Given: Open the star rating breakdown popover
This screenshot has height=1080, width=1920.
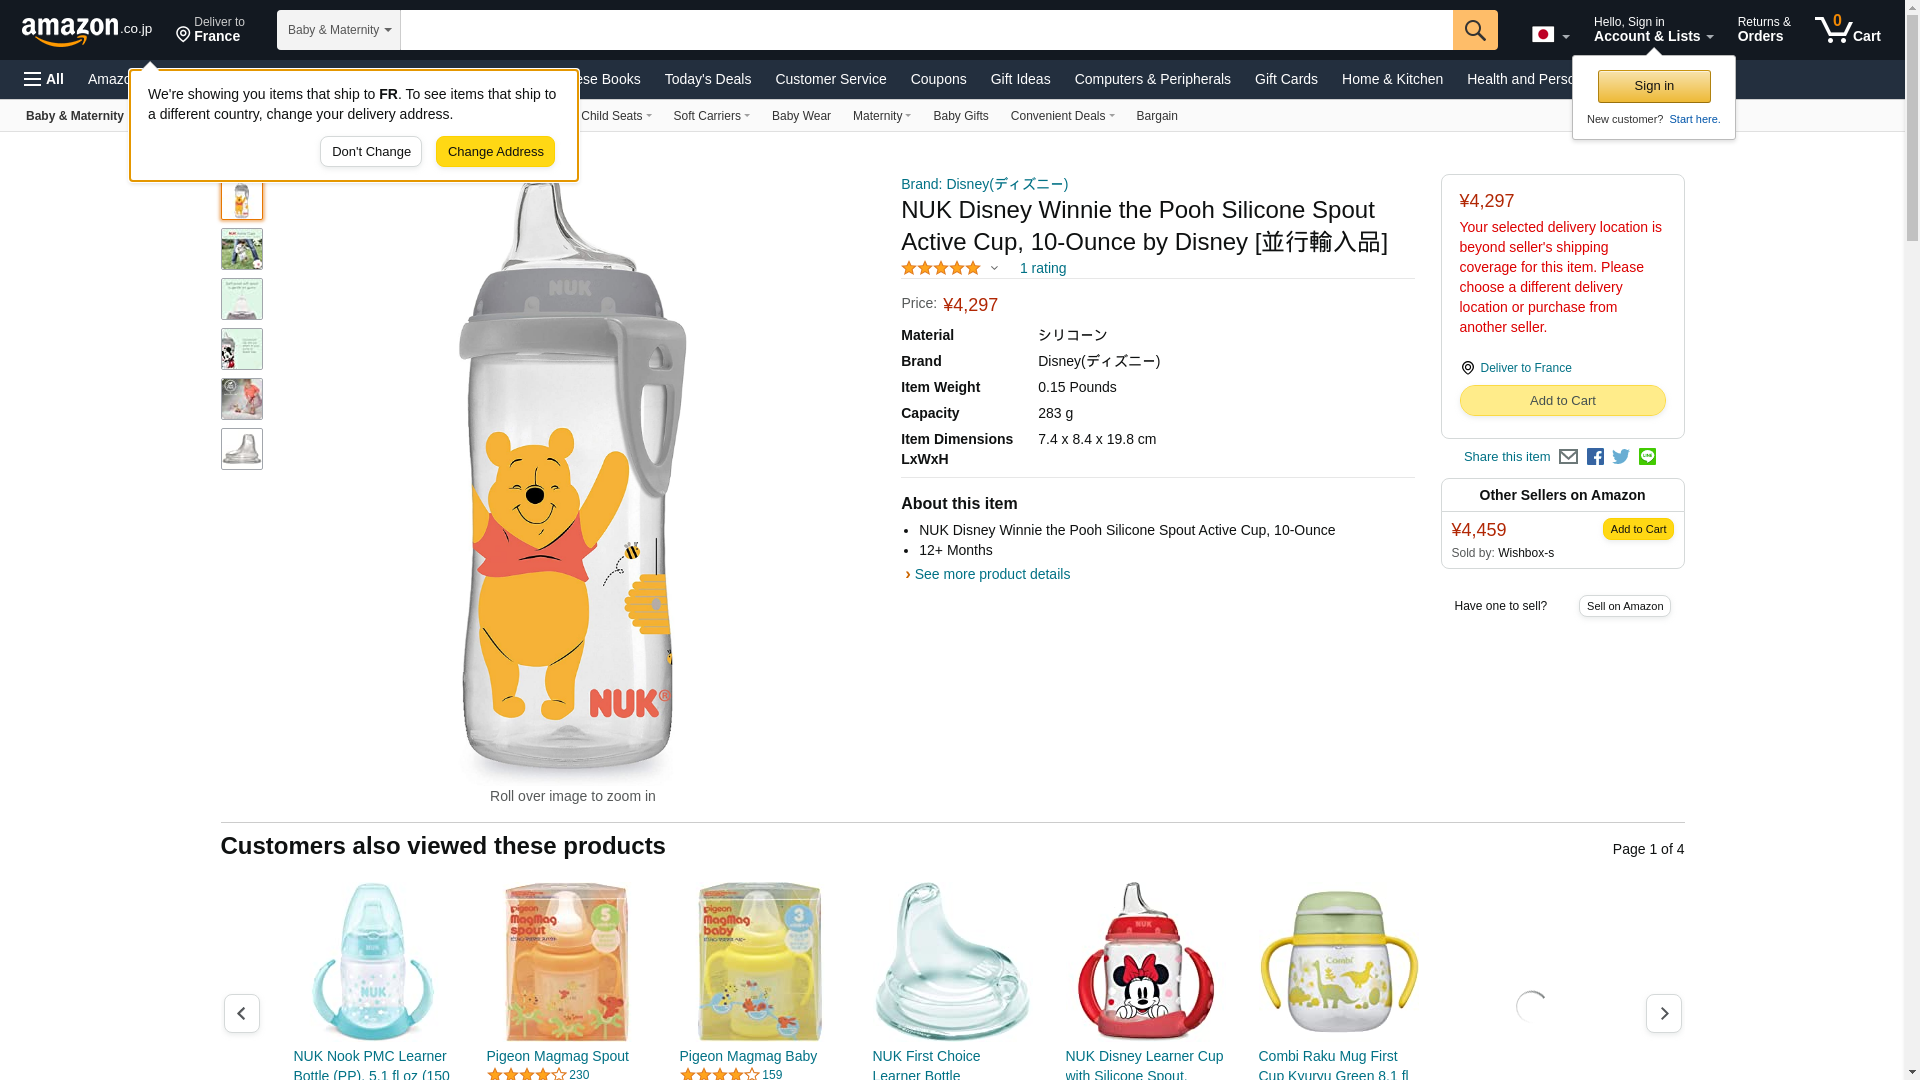Looking at the screenshot, I should tap(950, 268).
